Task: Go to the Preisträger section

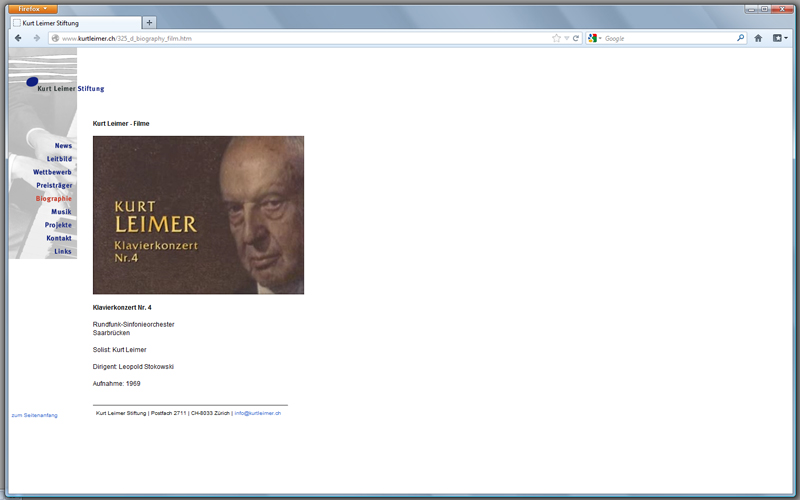Action: 54,186
